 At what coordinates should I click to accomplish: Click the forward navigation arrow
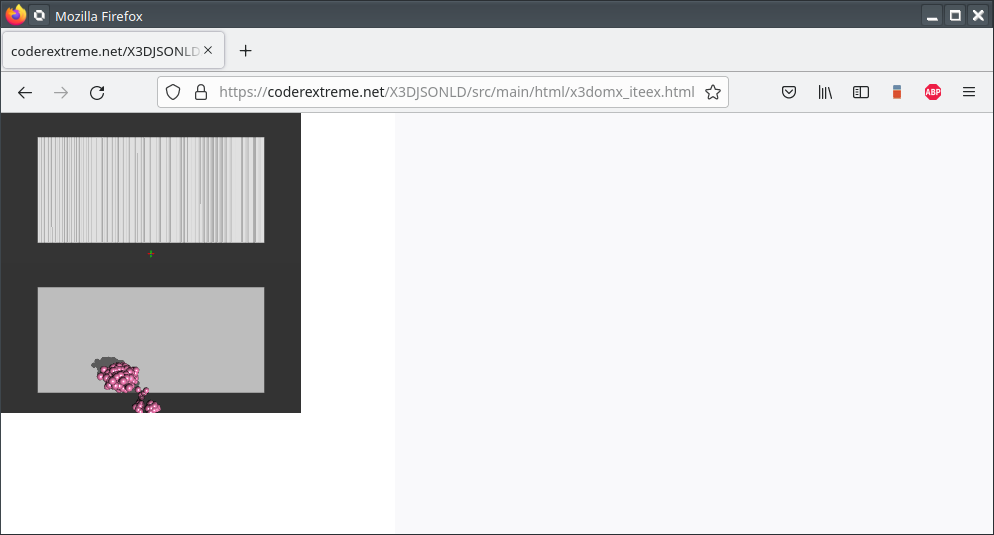point(61,92)
